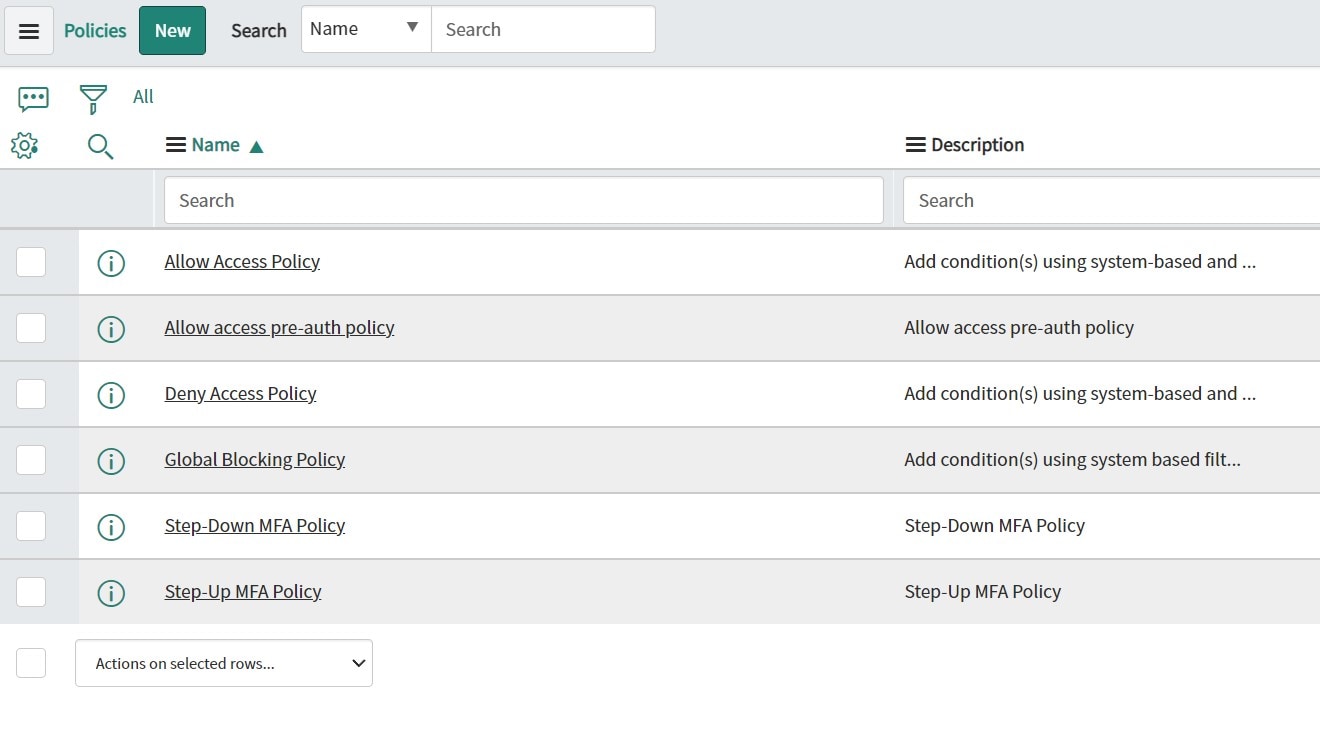
Task: Open the Description column options menu
Action: point(917,144)
